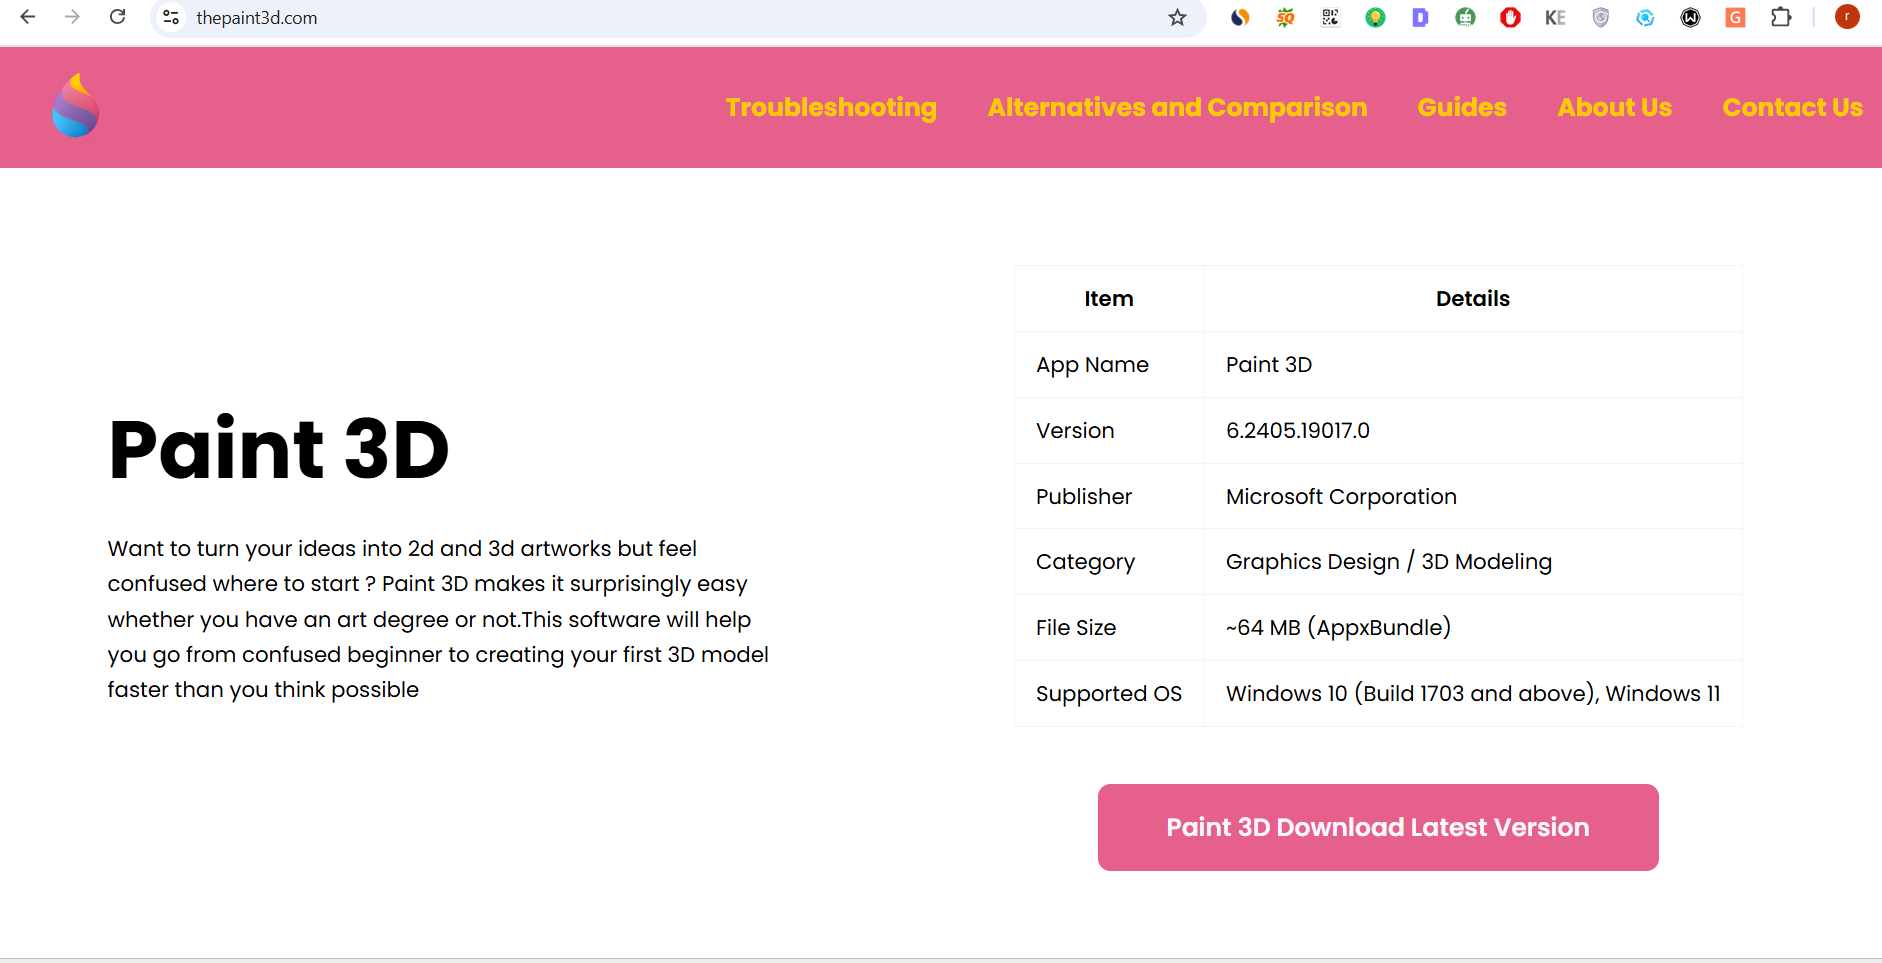Go to the Contact Us page

pos(1792,107)
